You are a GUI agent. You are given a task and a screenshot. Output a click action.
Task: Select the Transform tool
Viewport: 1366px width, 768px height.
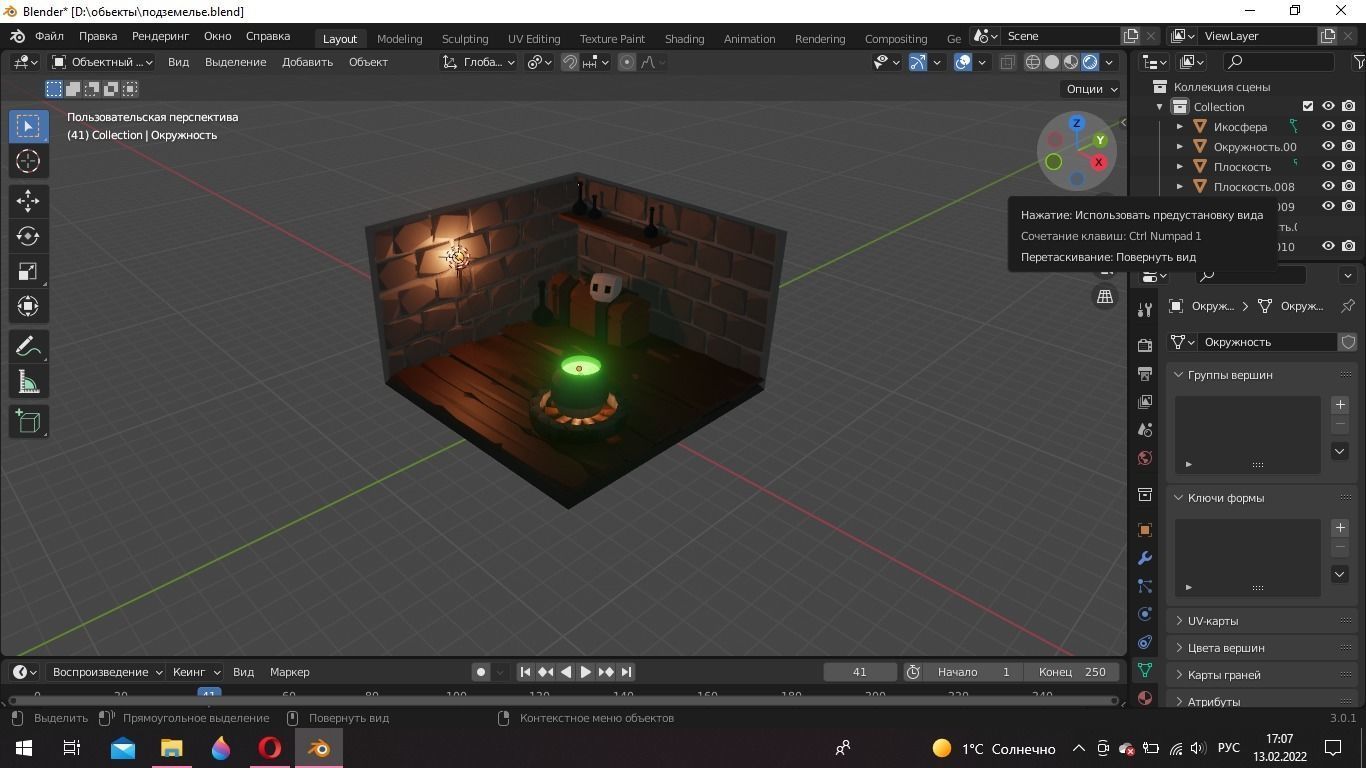click(x=28, y=306)
